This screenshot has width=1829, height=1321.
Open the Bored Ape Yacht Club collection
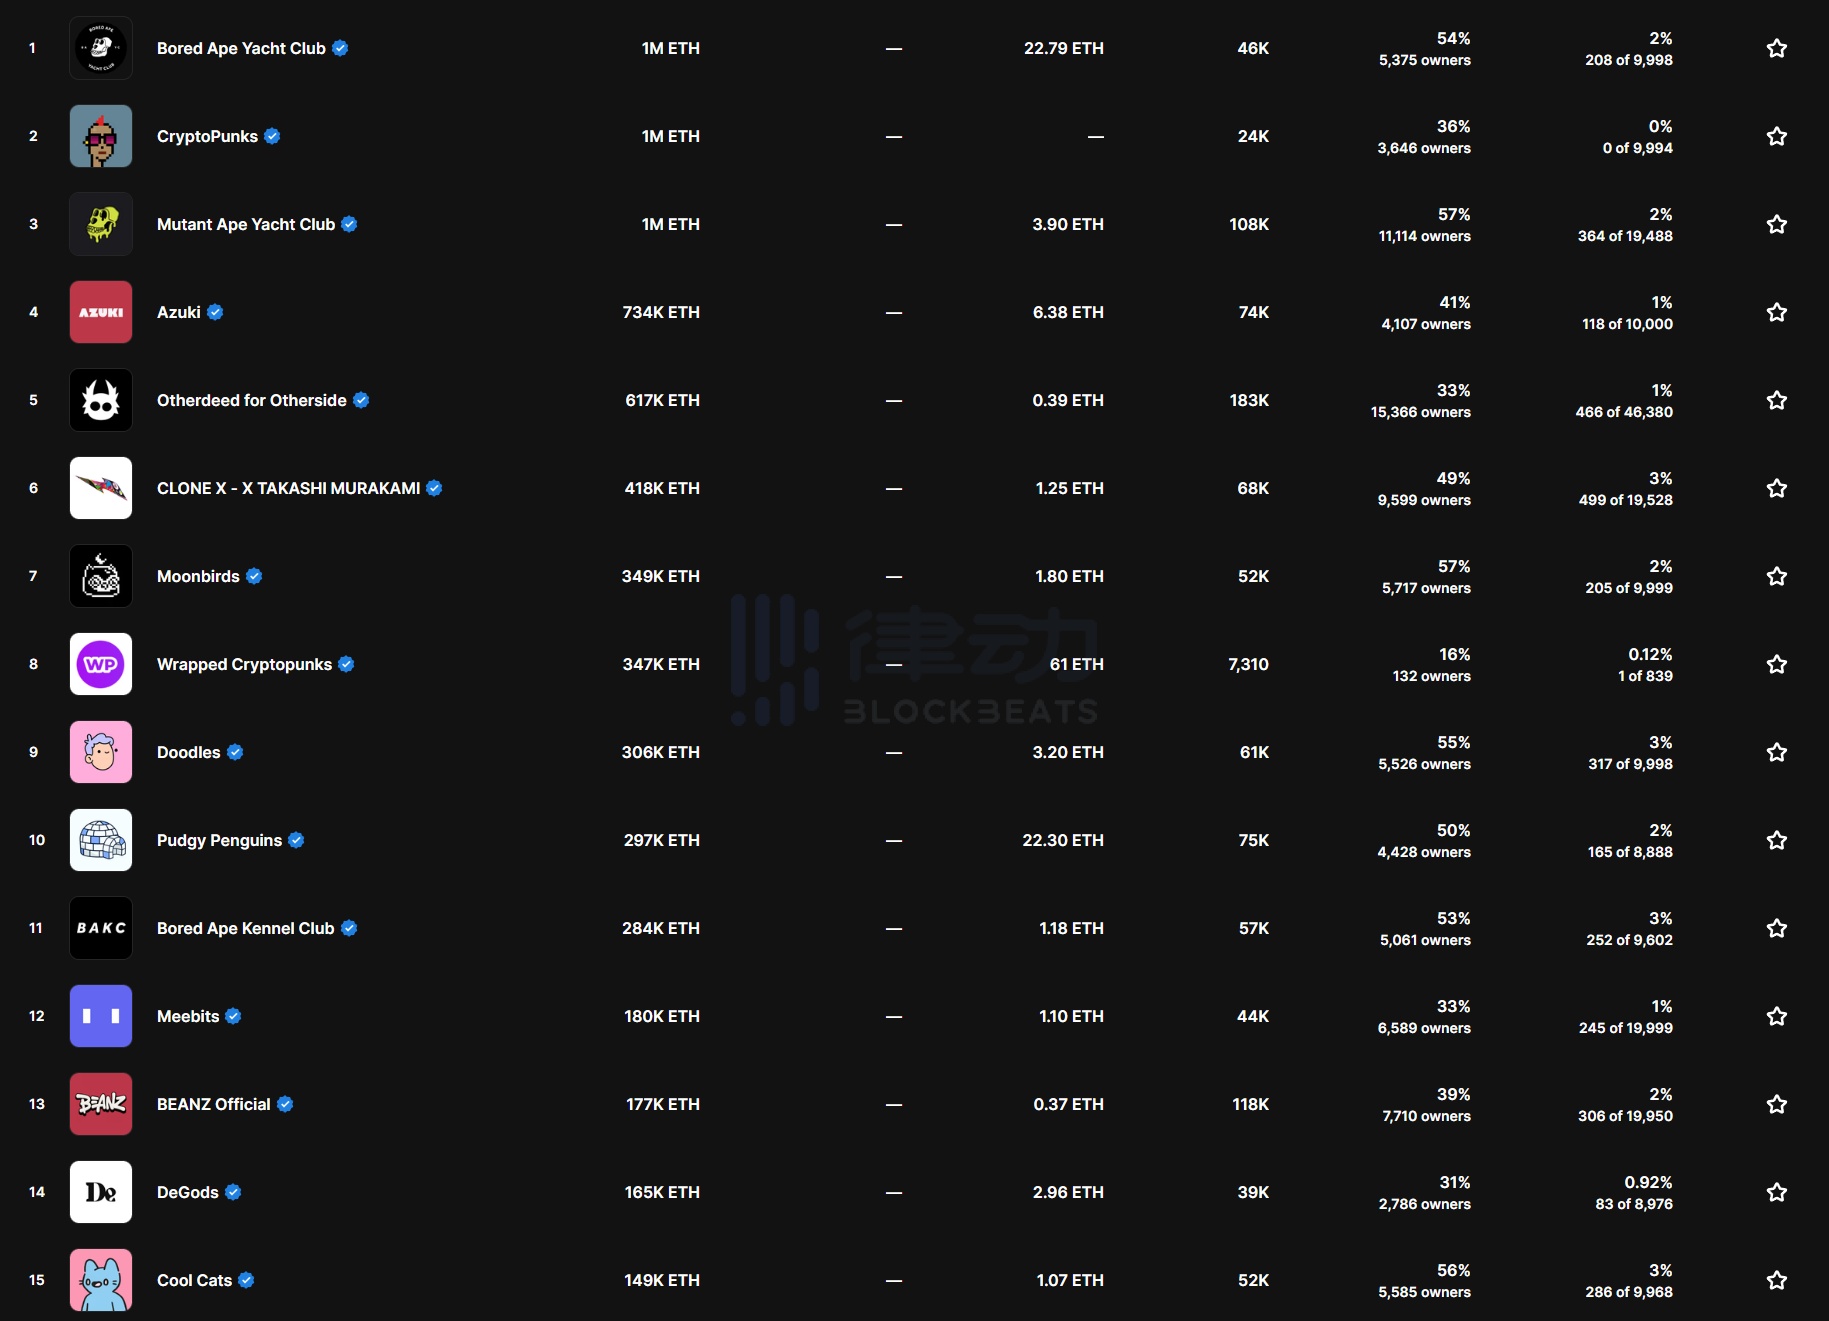[x=241, y=48]
